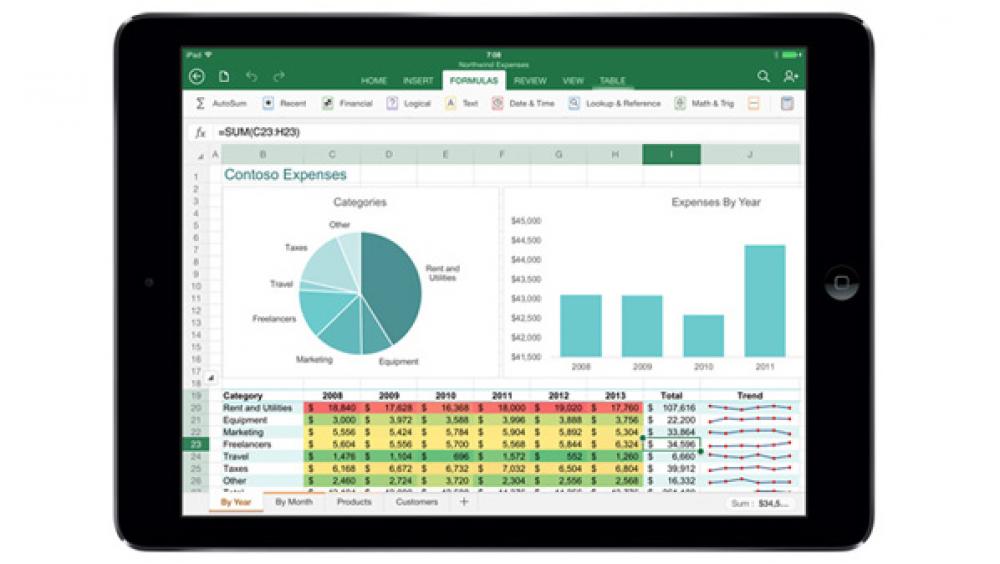Click into the formula bar
Screen dimensions: 1000x564
point(500,132)
